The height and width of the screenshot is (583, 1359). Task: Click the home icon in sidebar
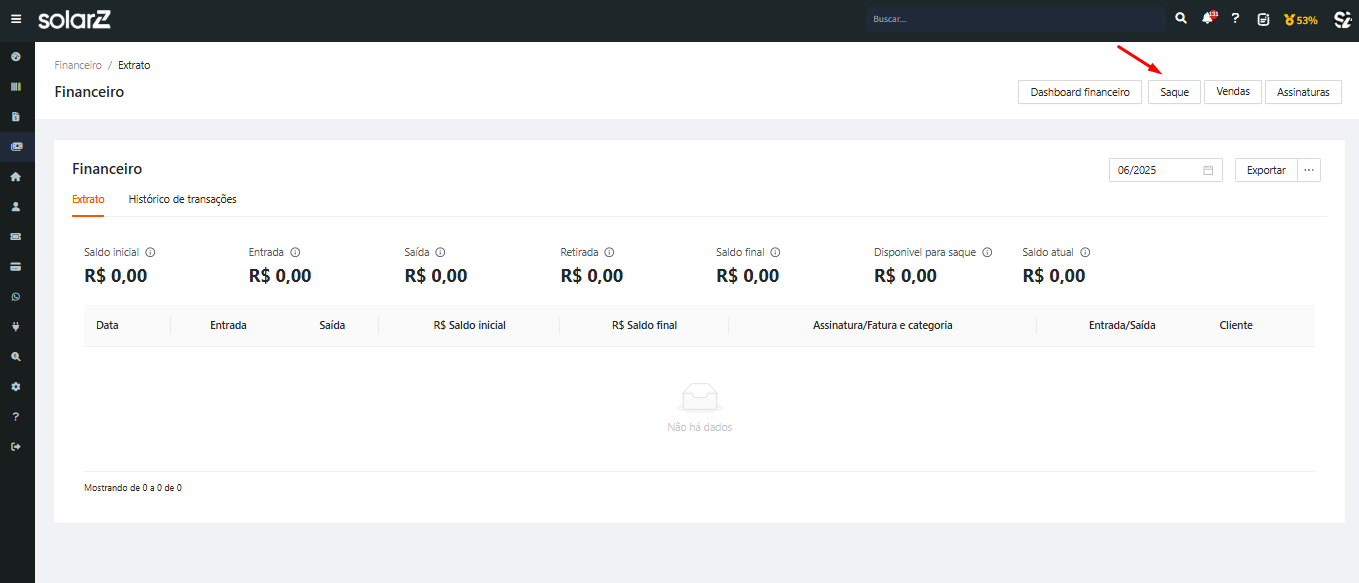coord(16,176)
